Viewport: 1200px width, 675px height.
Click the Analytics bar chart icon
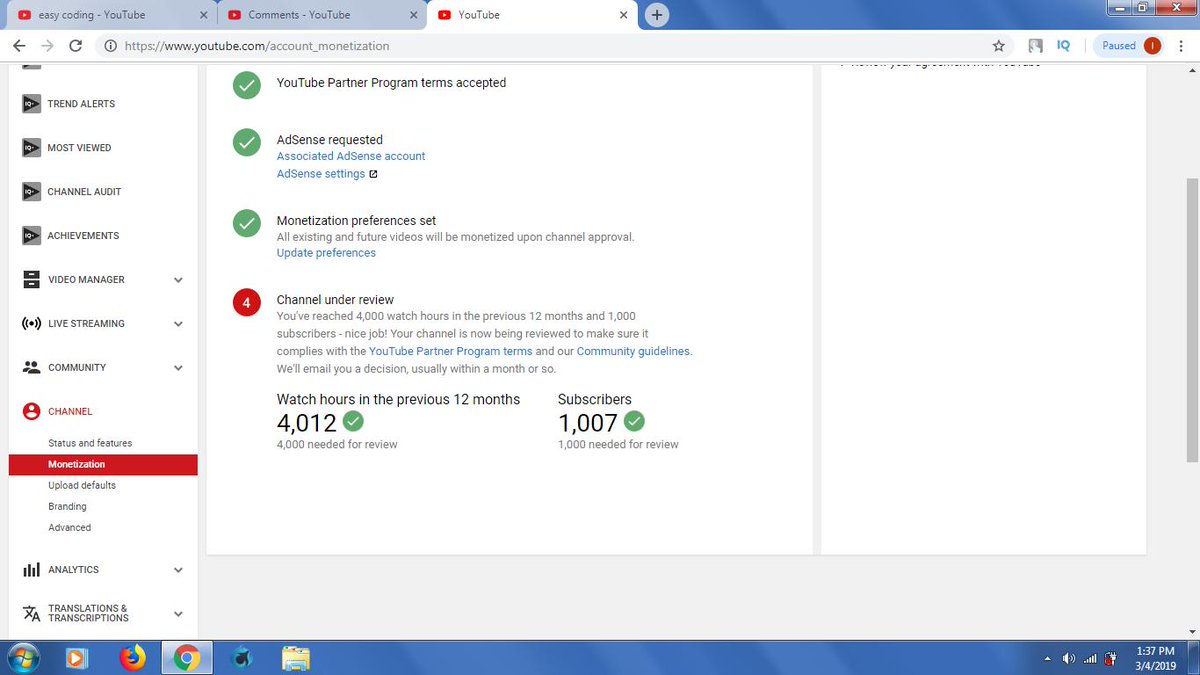(31, 570)
